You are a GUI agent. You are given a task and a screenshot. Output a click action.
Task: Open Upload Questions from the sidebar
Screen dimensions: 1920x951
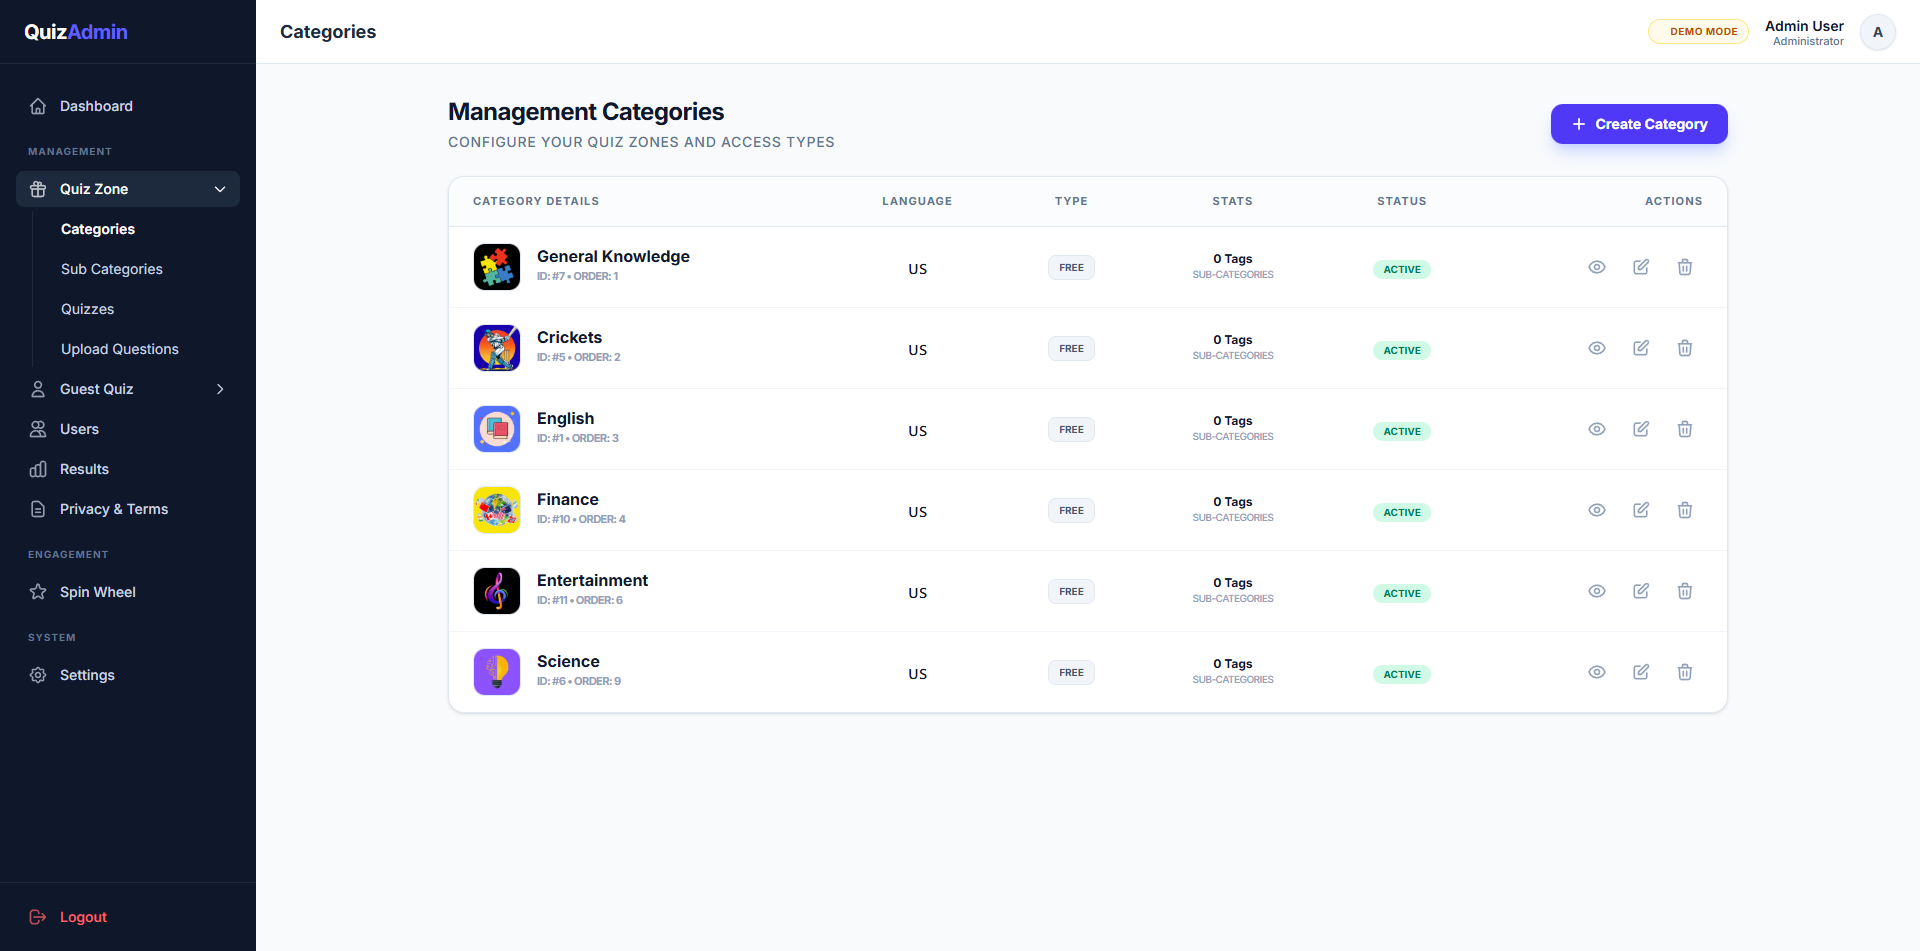tap(120, 349)
